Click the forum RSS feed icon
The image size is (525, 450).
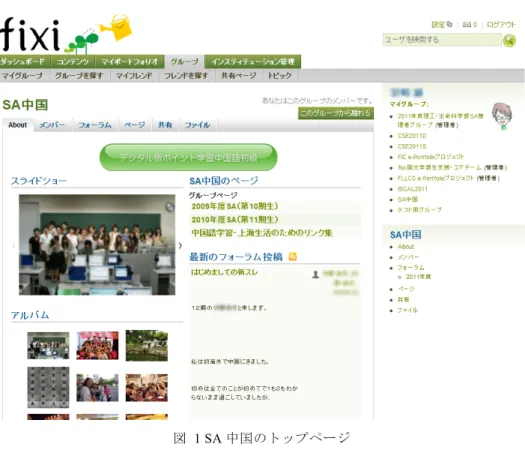[293, 257]
